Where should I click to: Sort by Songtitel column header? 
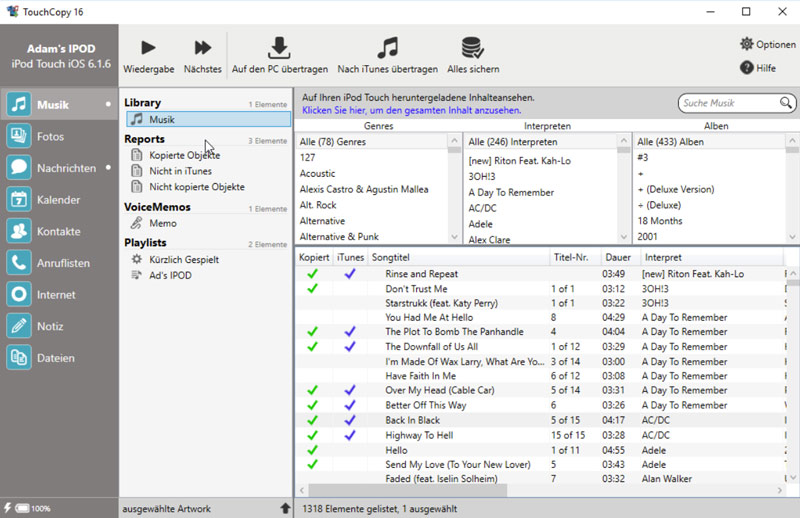coord(458,257)
